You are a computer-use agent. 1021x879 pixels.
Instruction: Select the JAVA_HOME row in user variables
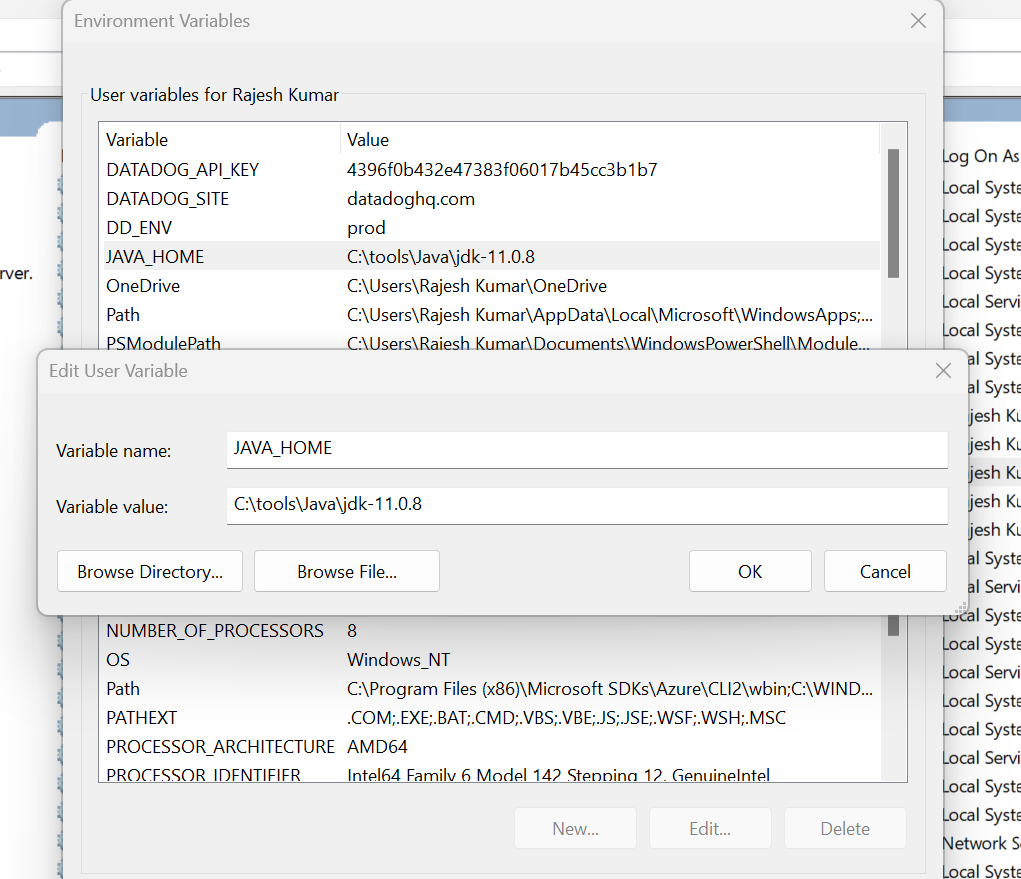[x=155, y=257]
